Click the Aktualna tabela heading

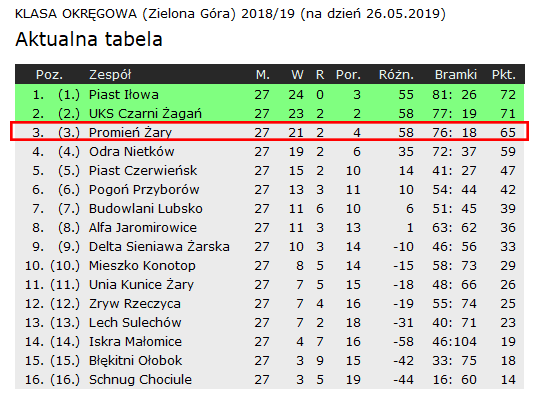[x=89, y=39]
